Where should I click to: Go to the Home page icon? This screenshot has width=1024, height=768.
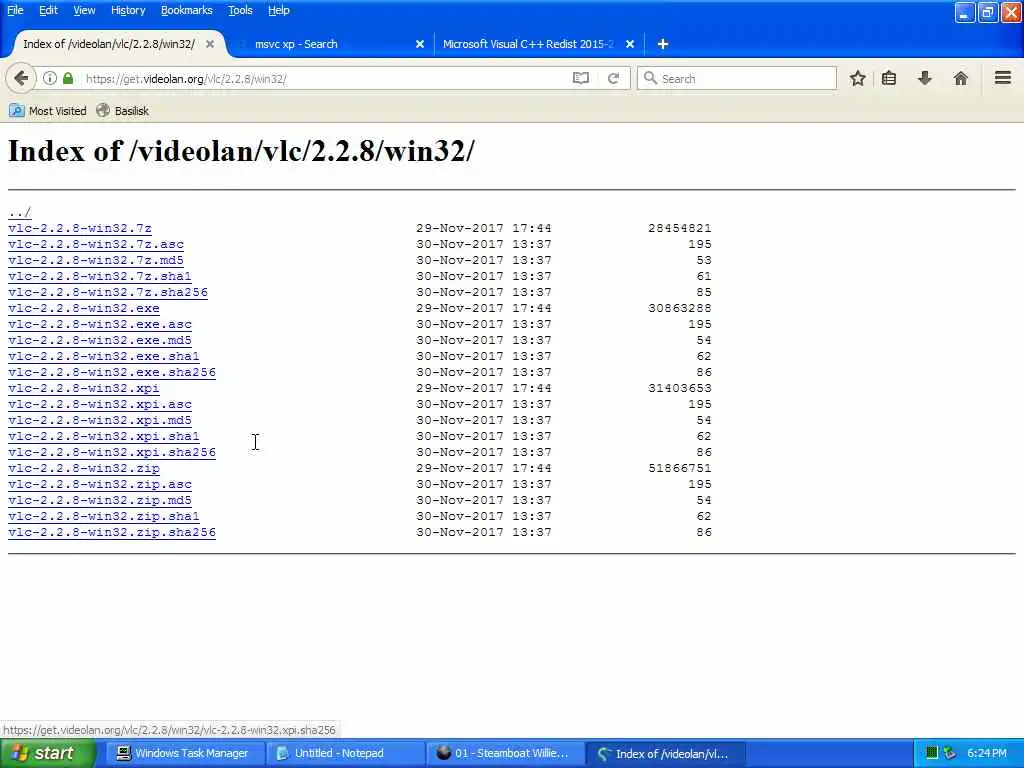pyautogui.click(x=961, y=78)
